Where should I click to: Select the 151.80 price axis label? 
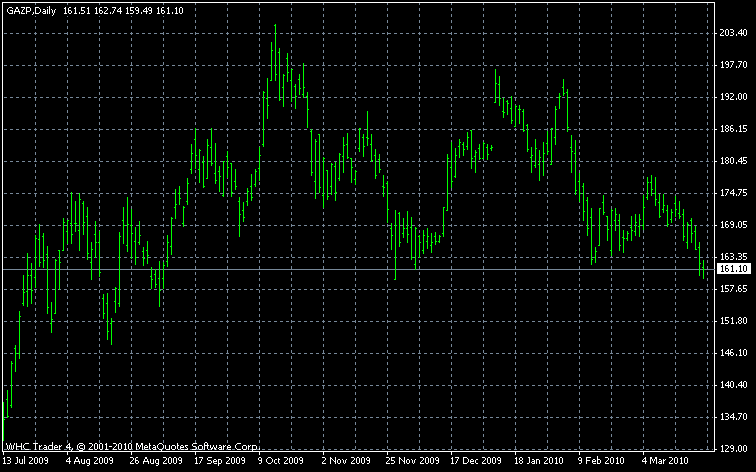734,321
